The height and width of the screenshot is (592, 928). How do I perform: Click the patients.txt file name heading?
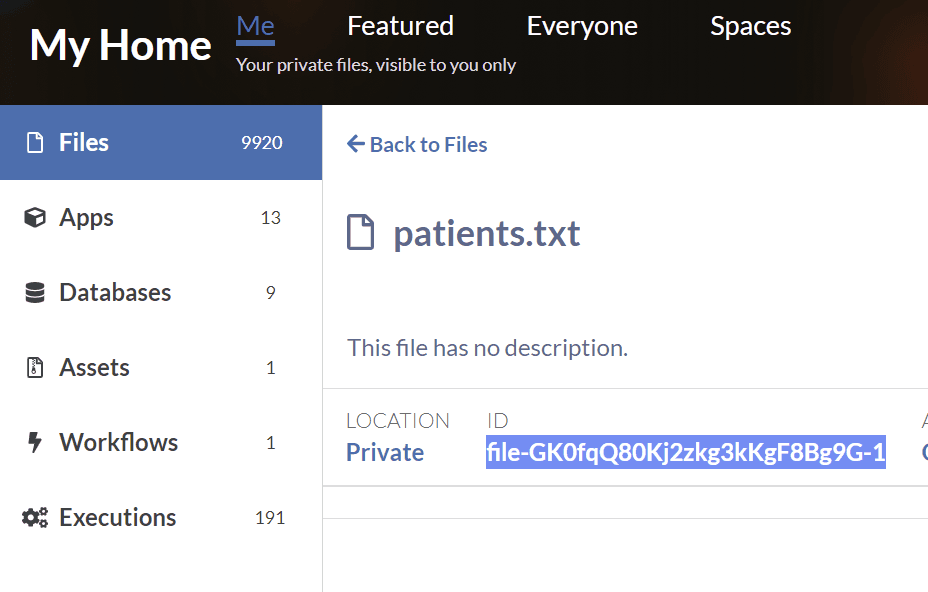[487, 234]
